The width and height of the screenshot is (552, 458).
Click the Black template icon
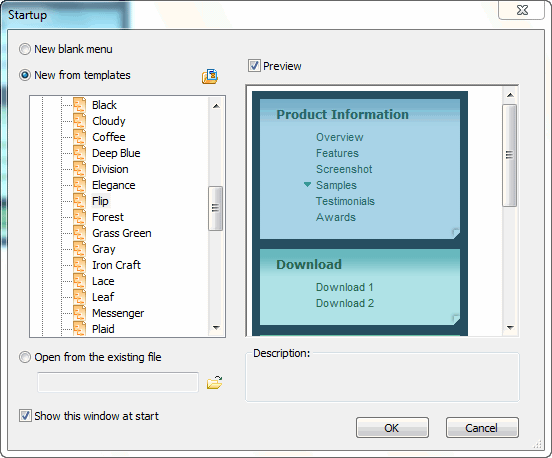[79, 105]
